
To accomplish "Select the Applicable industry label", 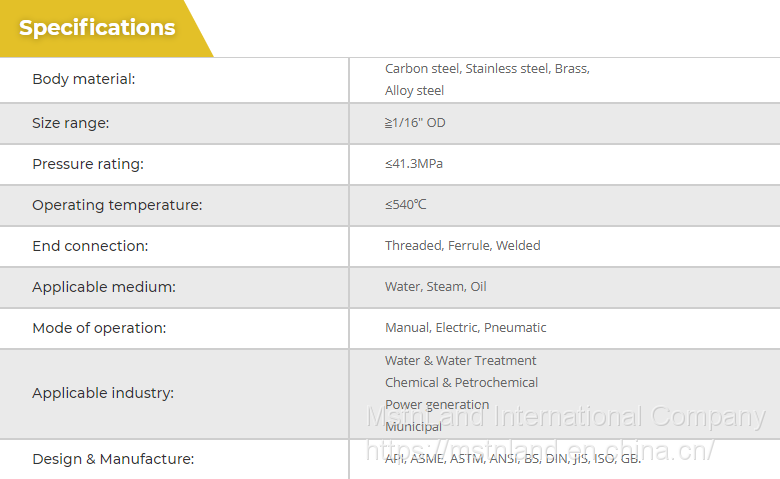I will [103, 393].
